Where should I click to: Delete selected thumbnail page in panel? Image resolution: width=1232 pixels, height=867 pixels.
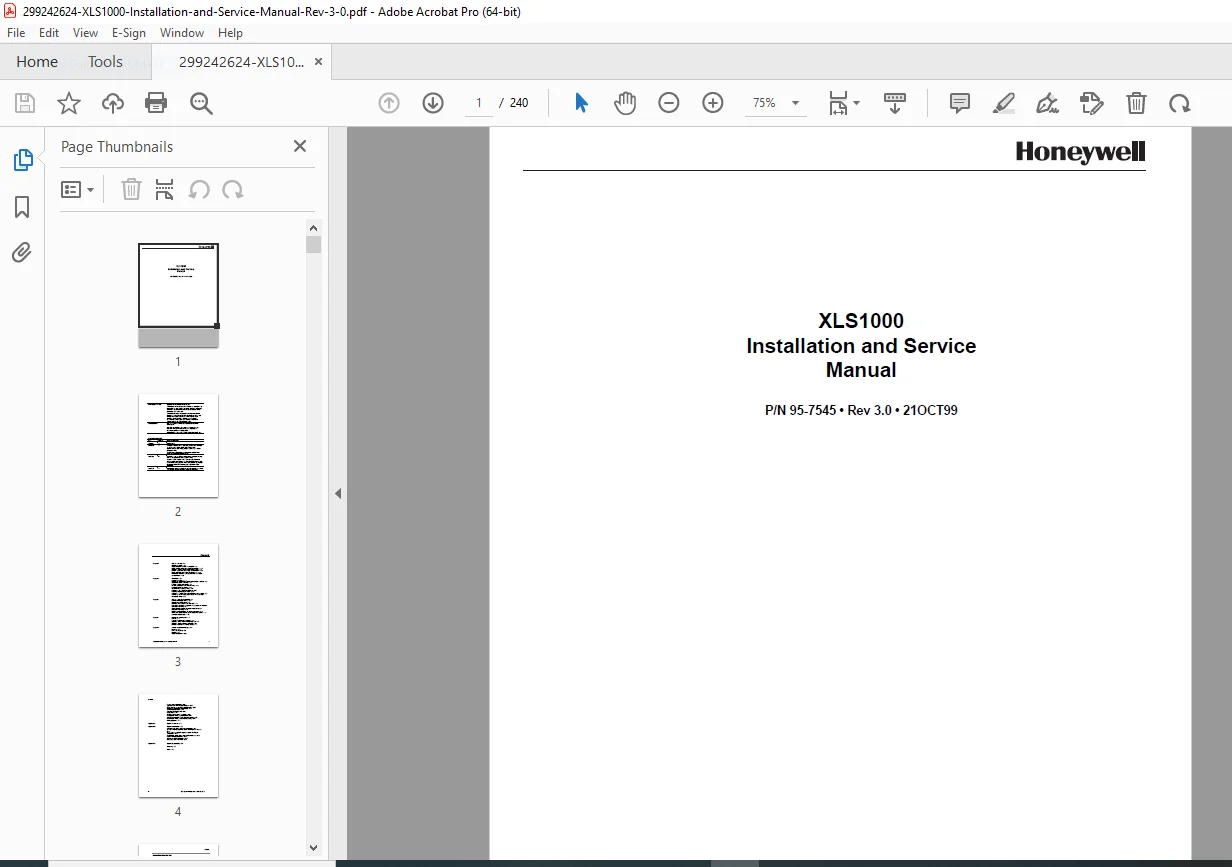[x=131, y=190]
